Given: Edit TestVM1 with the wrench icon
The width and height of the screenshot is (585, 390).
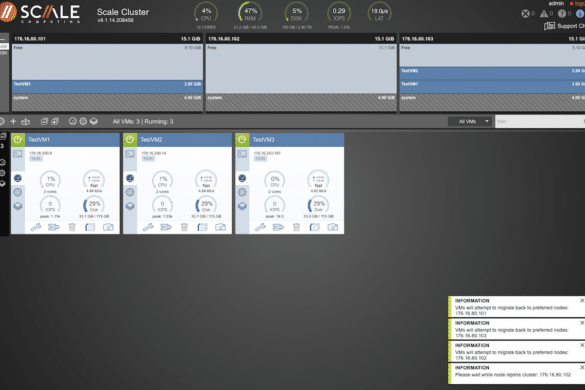Looking at the screenshot, I should click(36, 227).
